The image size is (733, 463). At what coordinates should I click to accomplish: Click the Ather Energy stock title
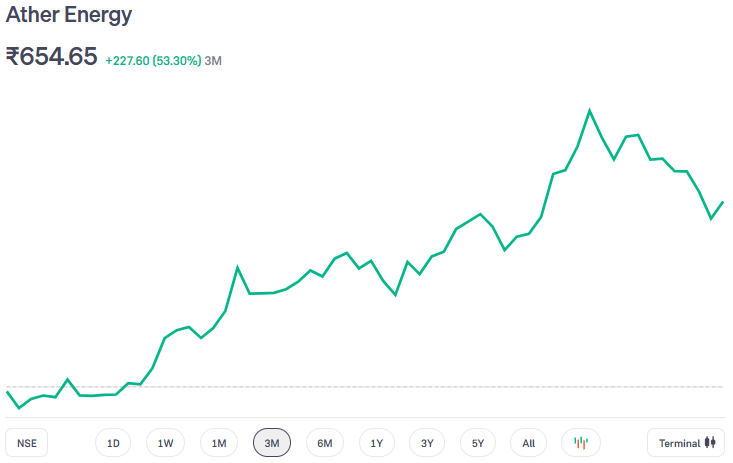pos(69,16)
